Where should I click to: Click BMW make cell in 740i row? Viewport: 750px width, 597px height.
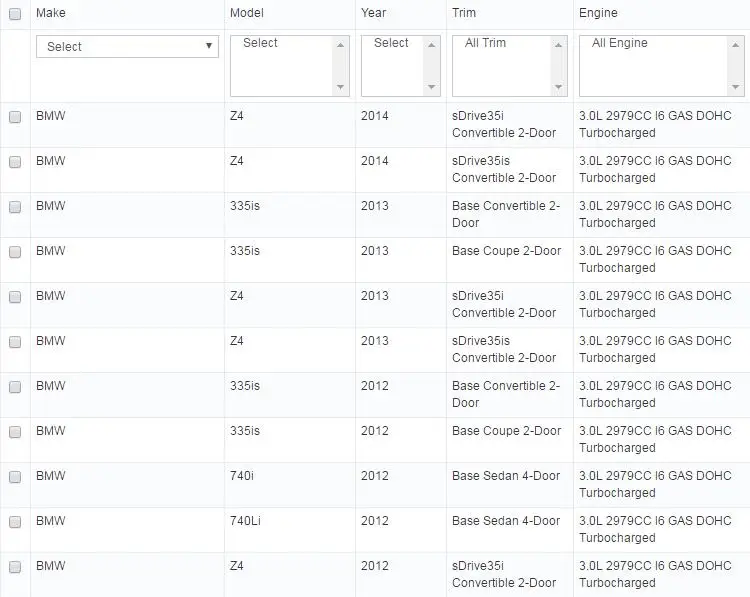51,476
